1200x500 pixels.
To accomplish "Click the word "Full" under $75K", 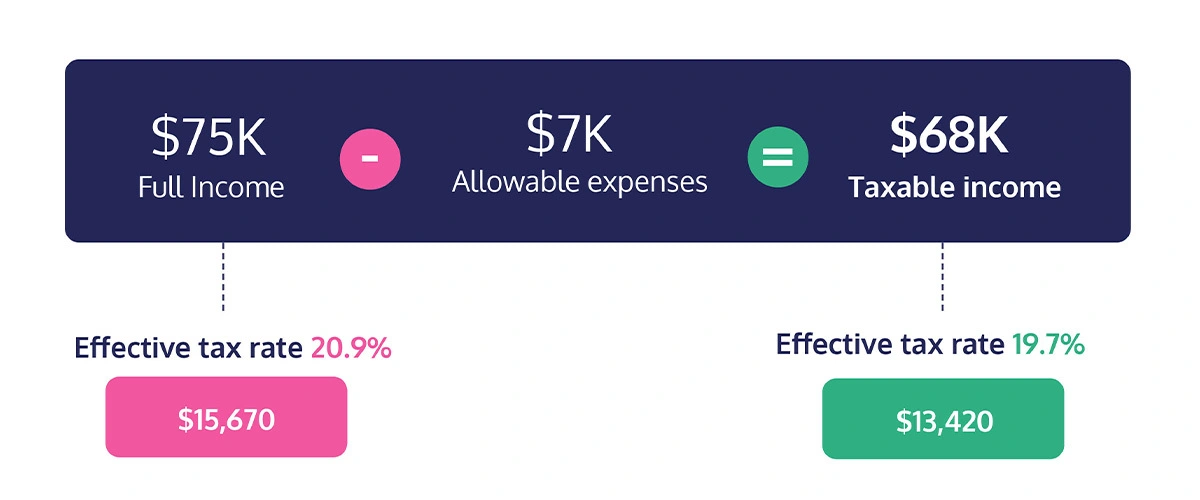I will [x=160, y=187].
